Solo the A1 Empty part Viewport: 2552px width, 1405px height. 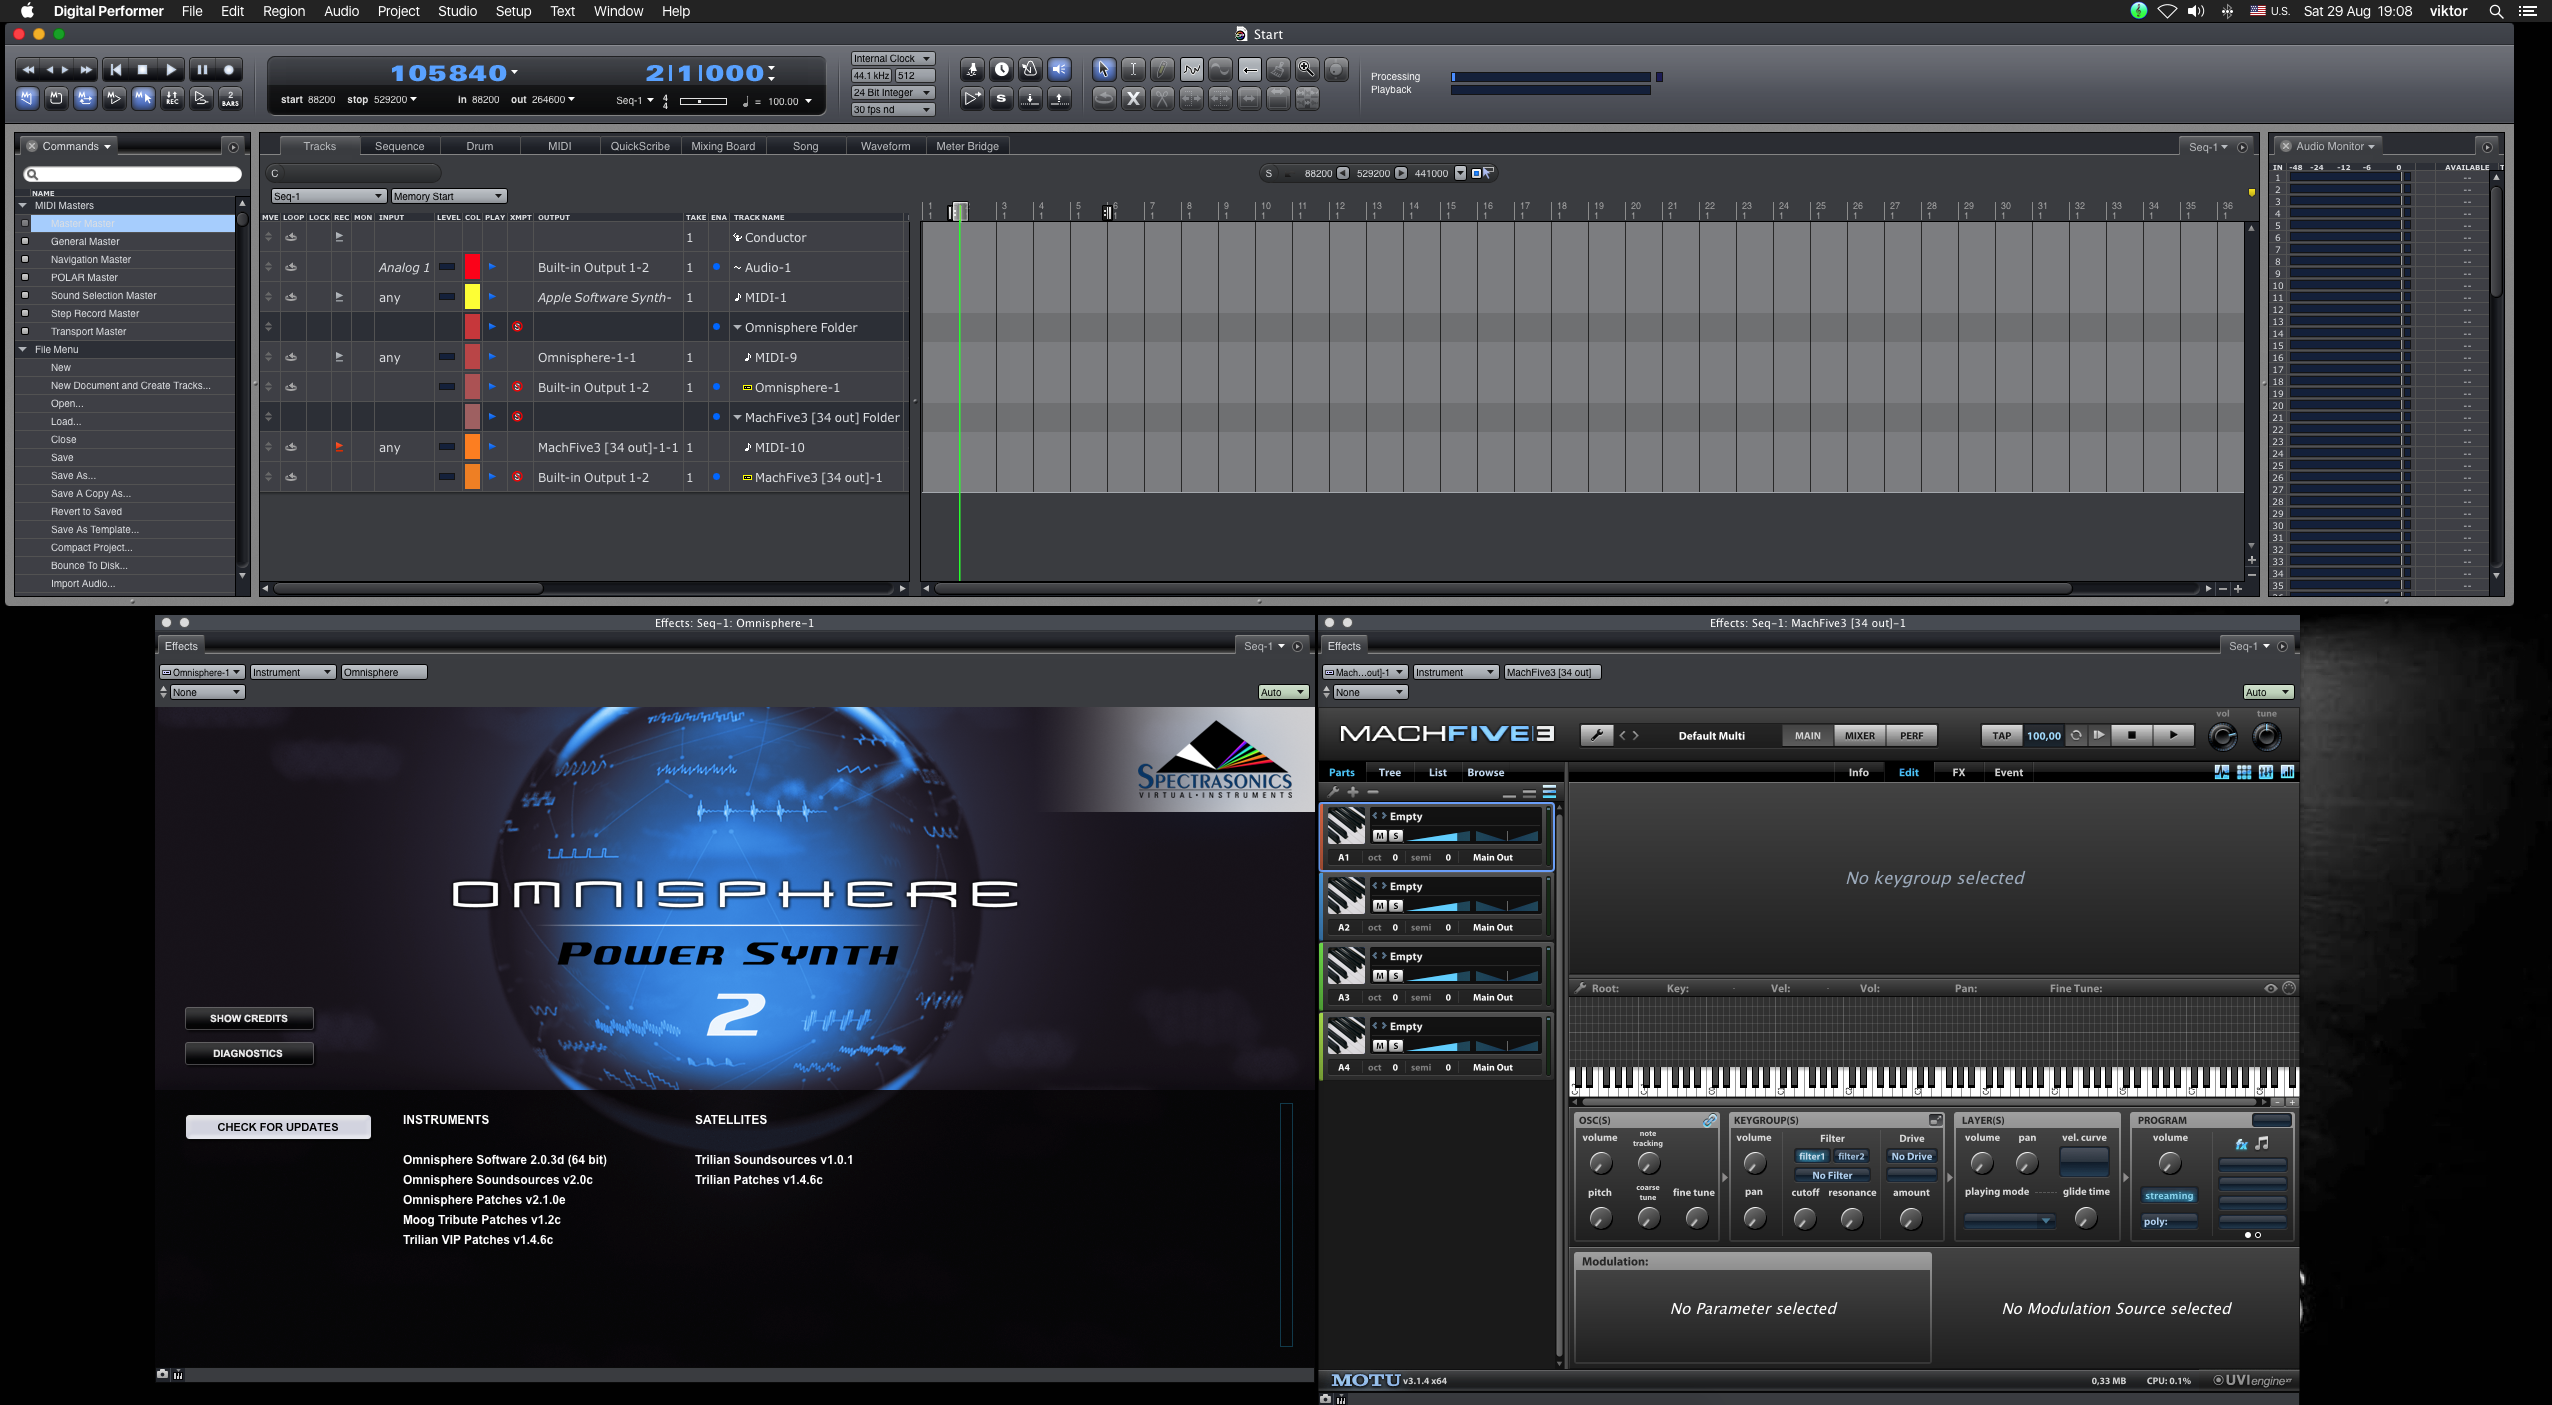1396,836
